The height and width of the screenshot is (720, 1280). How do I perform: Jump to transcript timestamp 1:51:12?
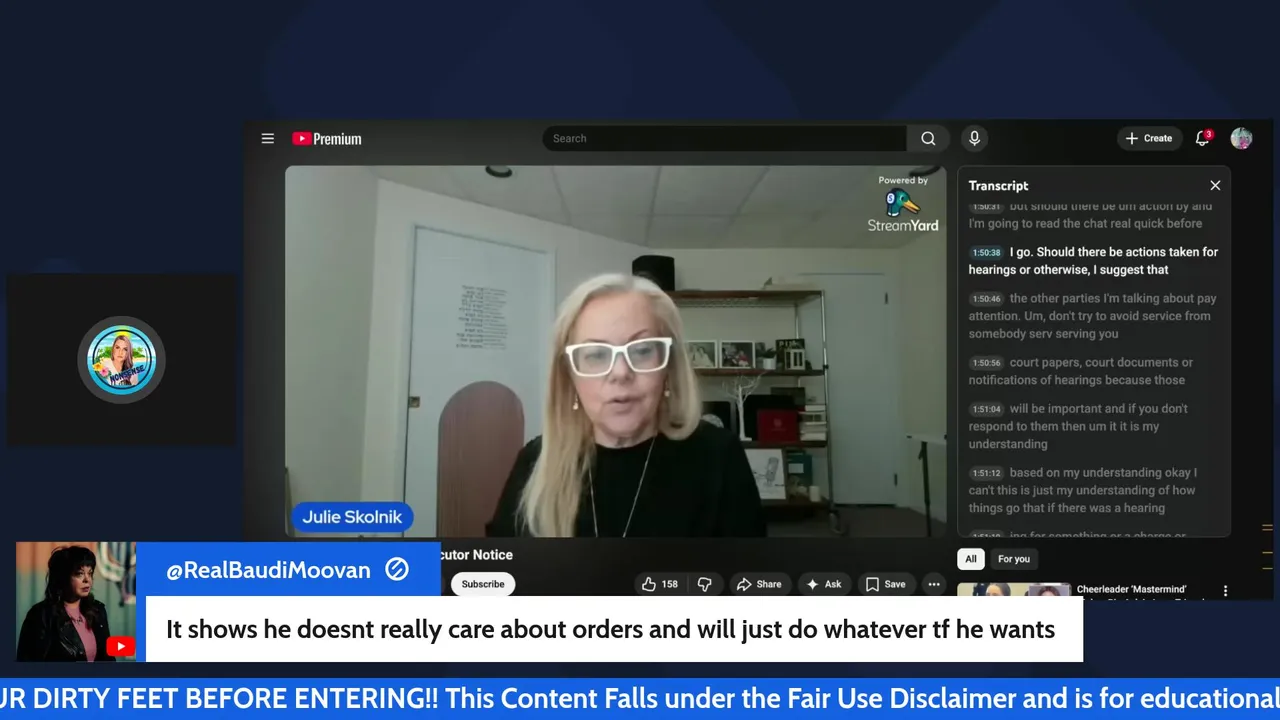tap(986, 473)
